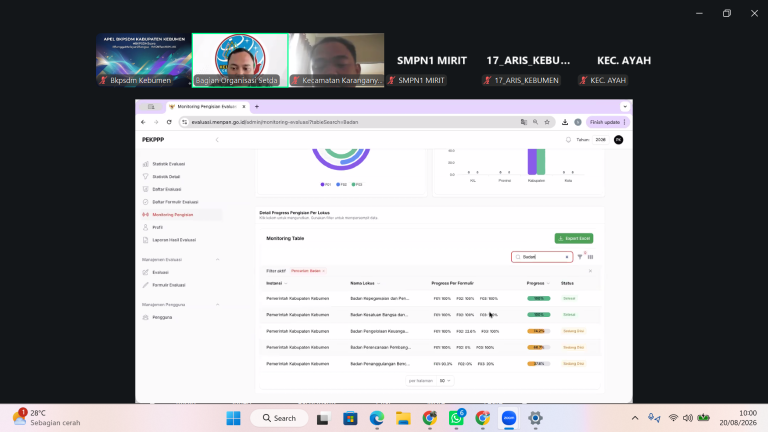Open Evaluasi under Manajemen Evaluasi
Screen dimensions: 768x432
click(160, 272)
